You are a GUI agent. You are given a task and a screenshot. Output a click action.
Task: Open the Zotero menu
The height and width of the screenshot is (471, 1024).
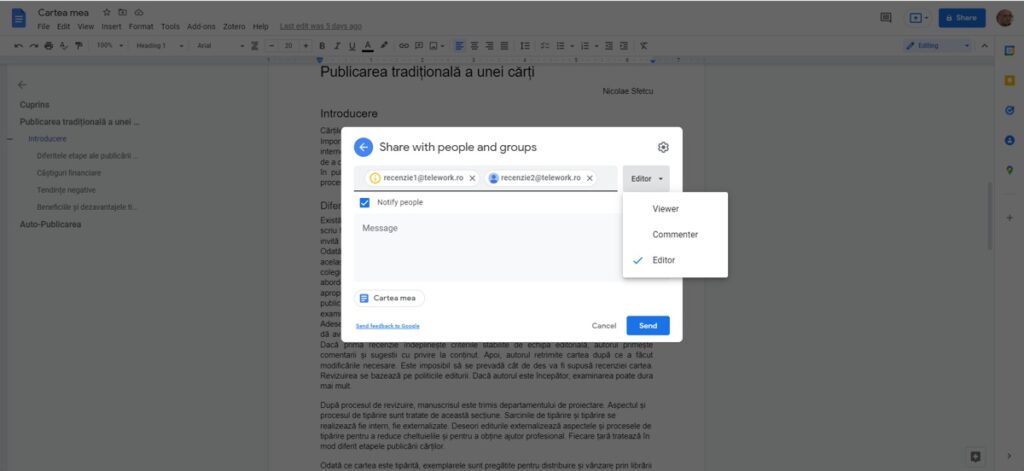pos(234,27)
